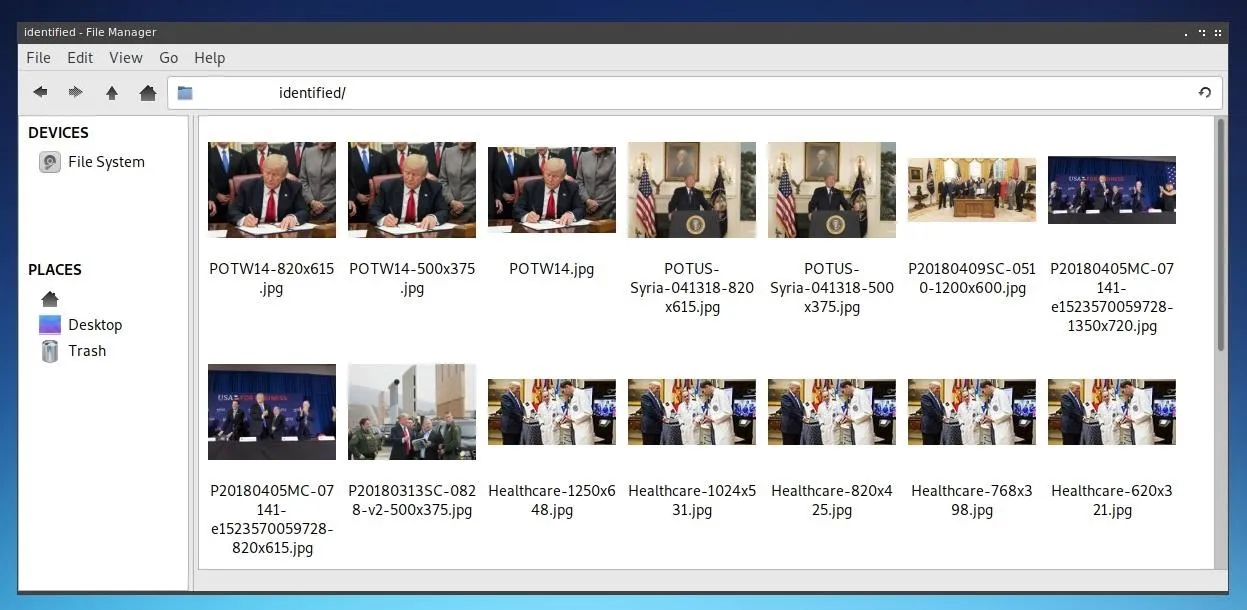1247x610 pixels.
Task: Click file name ending e1523570059728-820x615.jpg
Action: tap(272, 519)
